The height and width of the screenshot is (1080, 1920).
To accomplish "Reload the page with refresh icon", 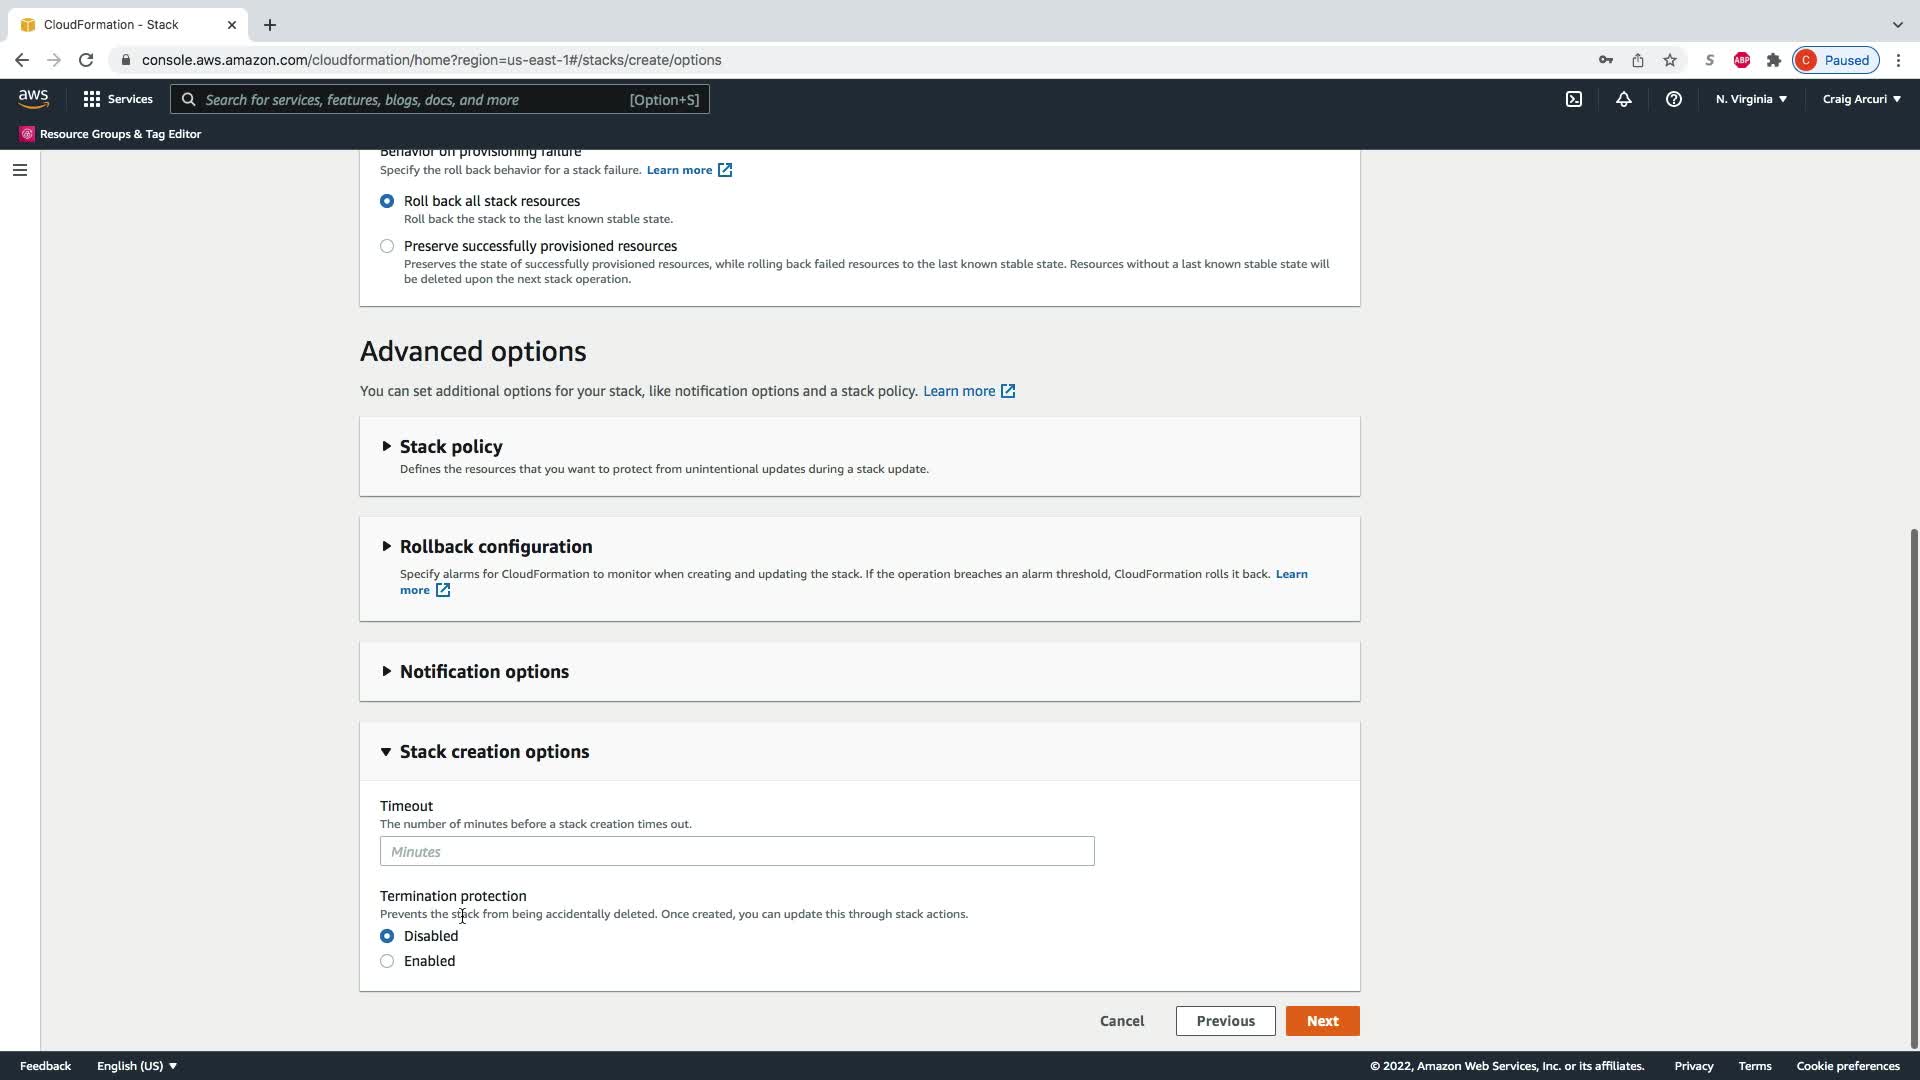I will coord(86,60).
